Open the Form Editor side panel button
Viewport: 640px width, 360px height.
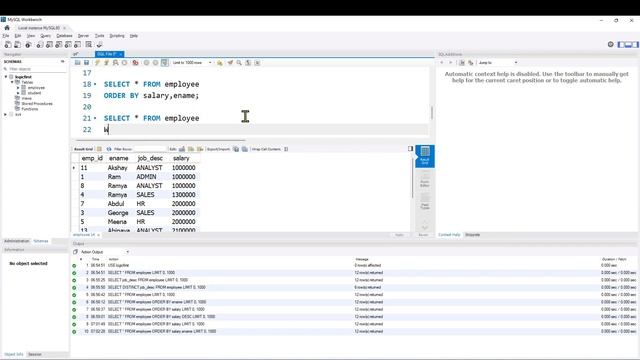(x=425, y=179)
